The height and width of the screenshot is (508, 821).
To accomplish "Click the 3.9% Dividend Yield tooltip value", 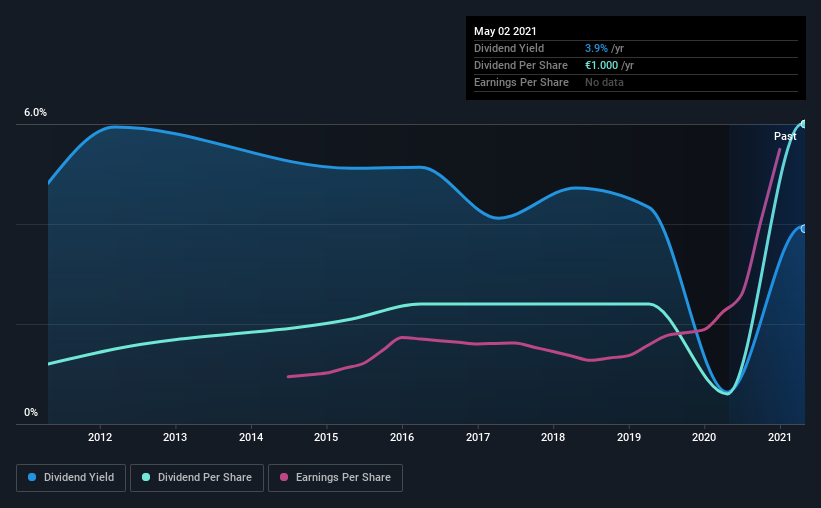I will [596, 48].
